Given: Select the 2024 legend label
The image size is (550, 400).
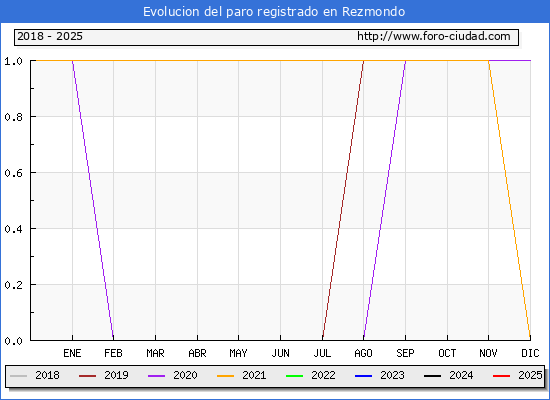Looking at the screenshot, I should (461, 375).
